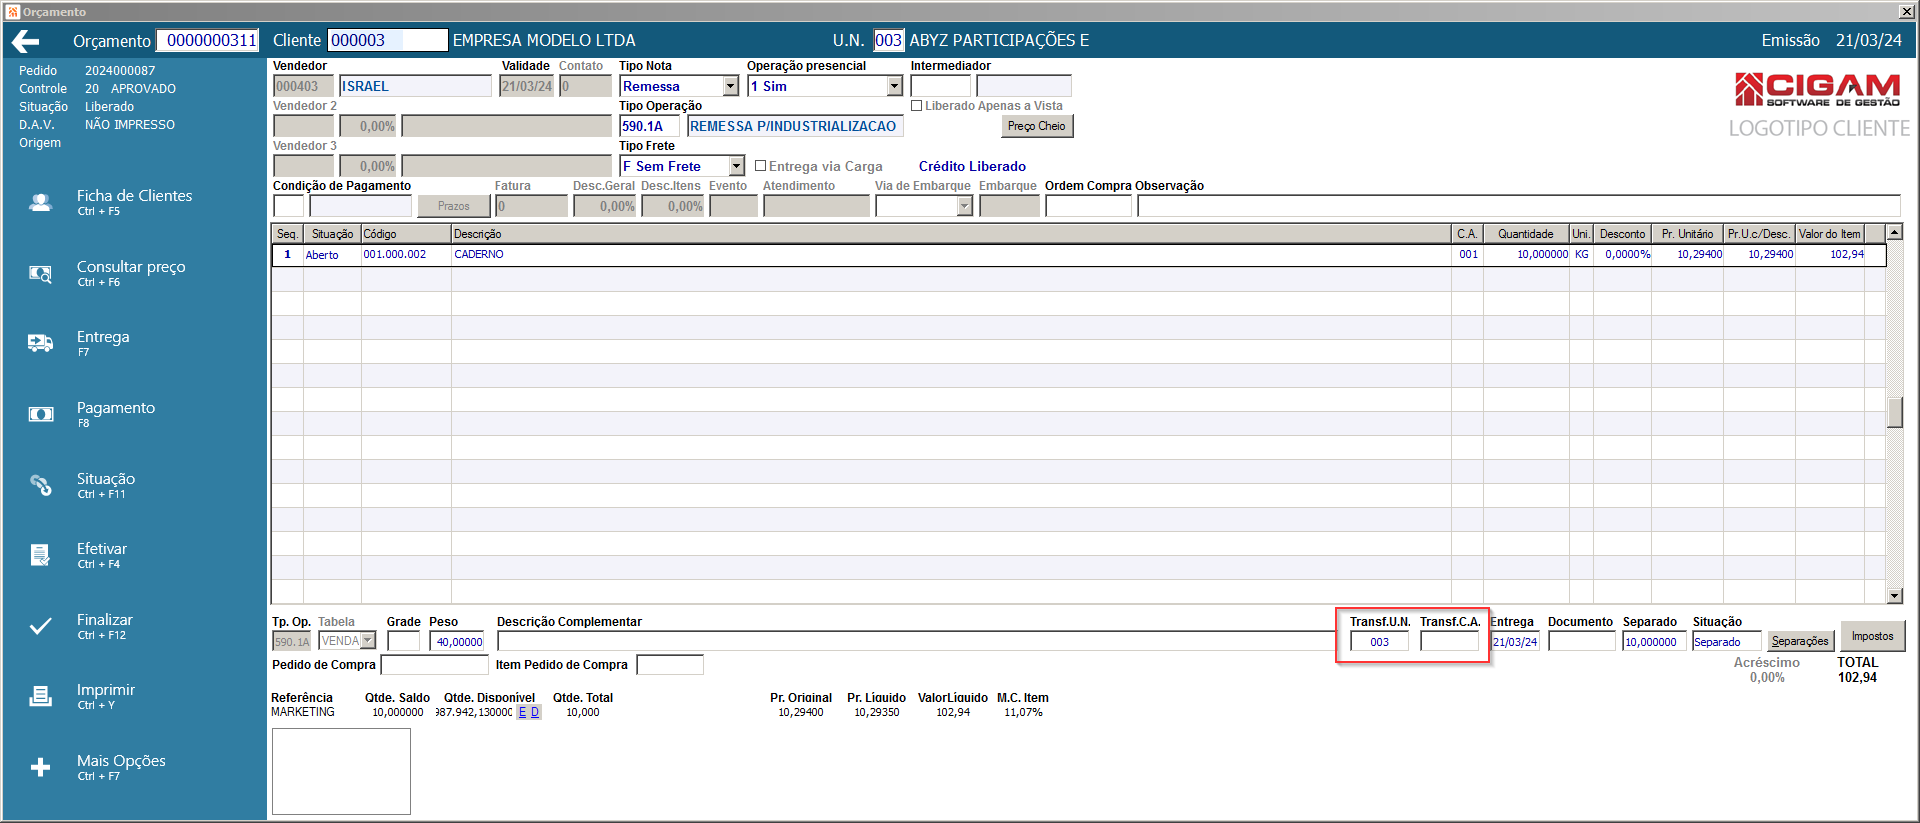Click the back arrow icon
The image size is (1920, 823).
(x=25, y=41)
